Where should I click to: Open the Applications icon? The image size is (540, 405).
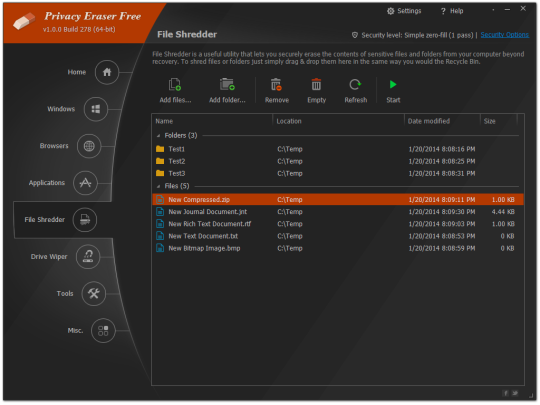coord(85,183)
